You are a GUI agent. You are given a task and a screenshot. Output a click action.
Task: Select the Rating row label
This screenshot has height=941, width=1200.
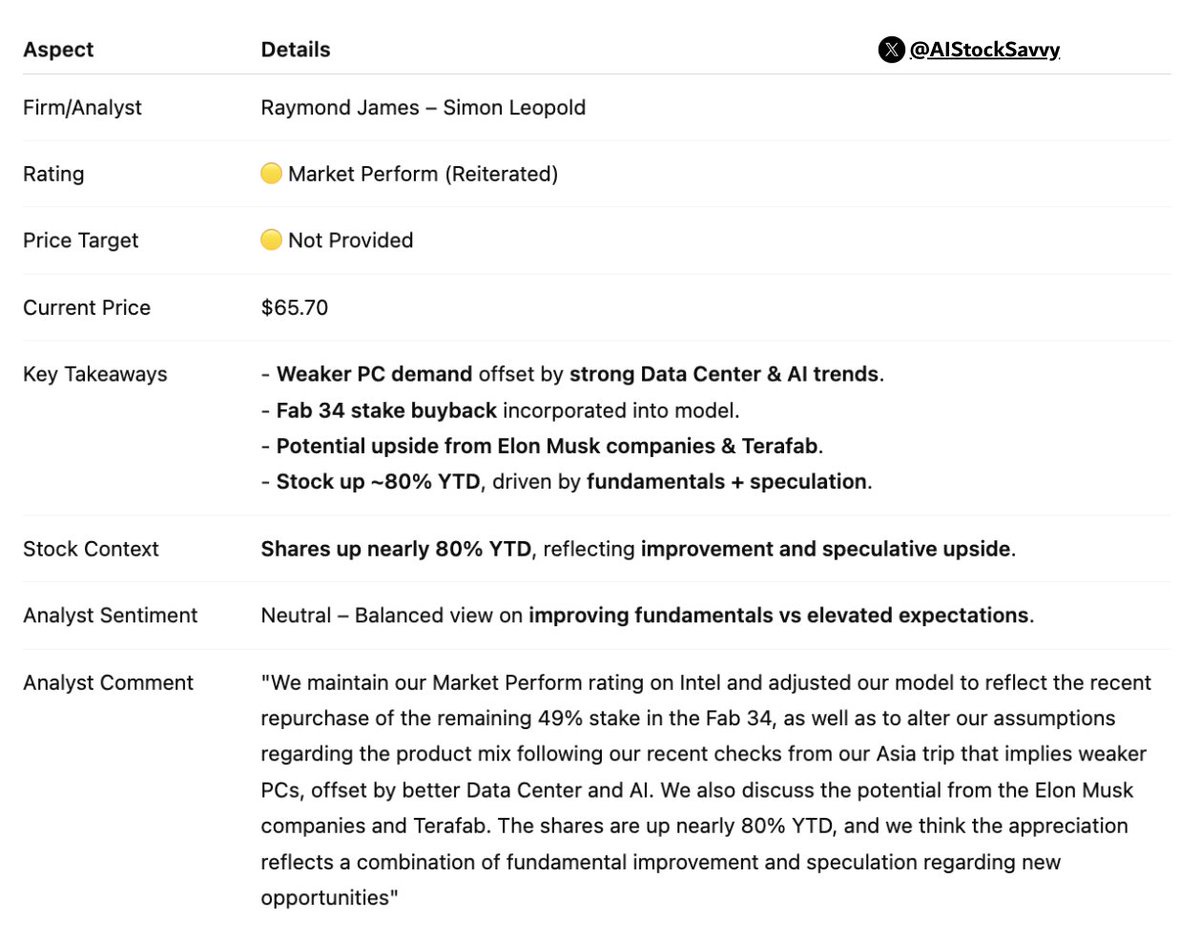(53, 174)
